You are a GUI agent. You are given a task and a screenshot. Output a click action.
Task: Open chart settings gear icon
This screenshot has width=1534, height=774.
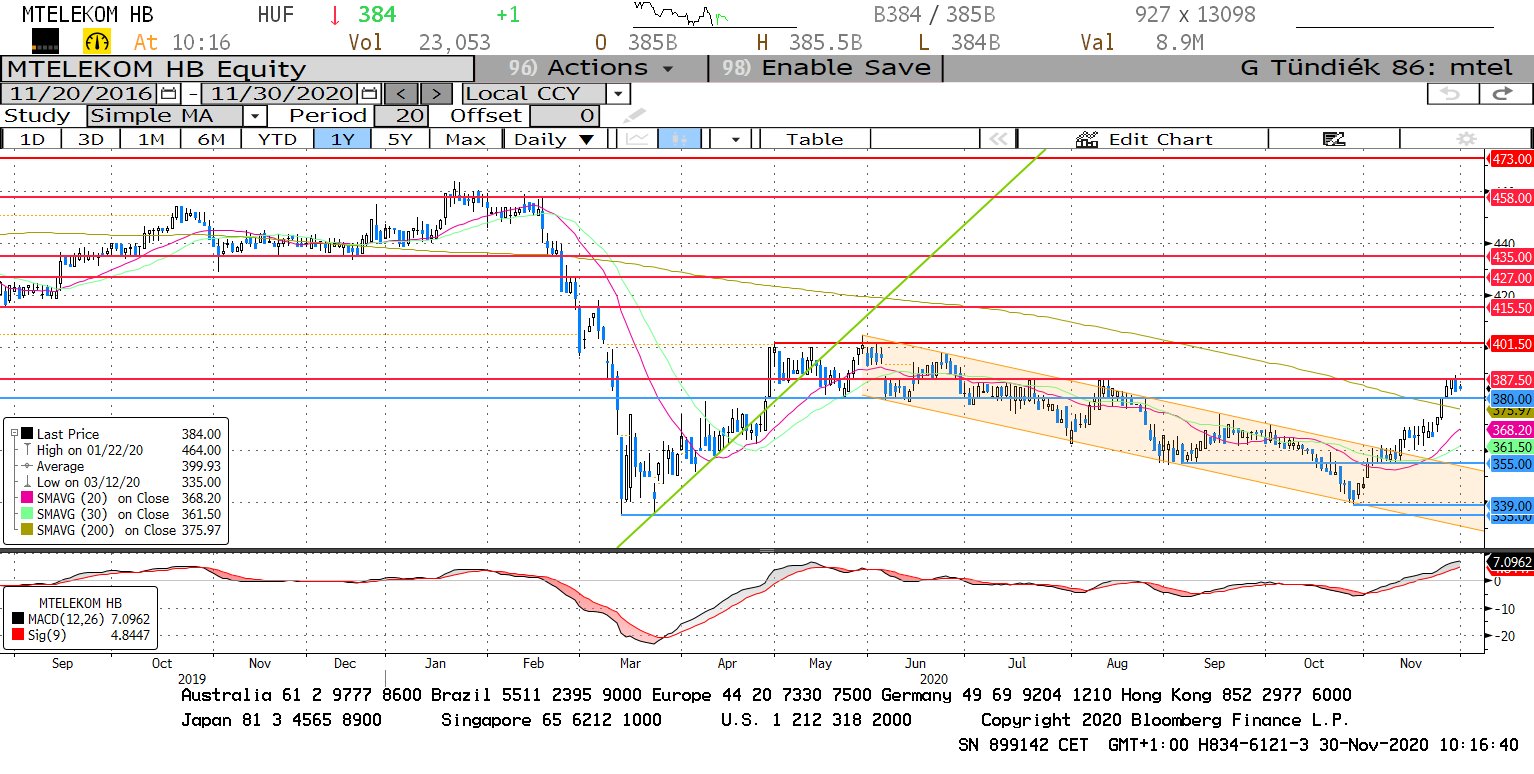1466,139
